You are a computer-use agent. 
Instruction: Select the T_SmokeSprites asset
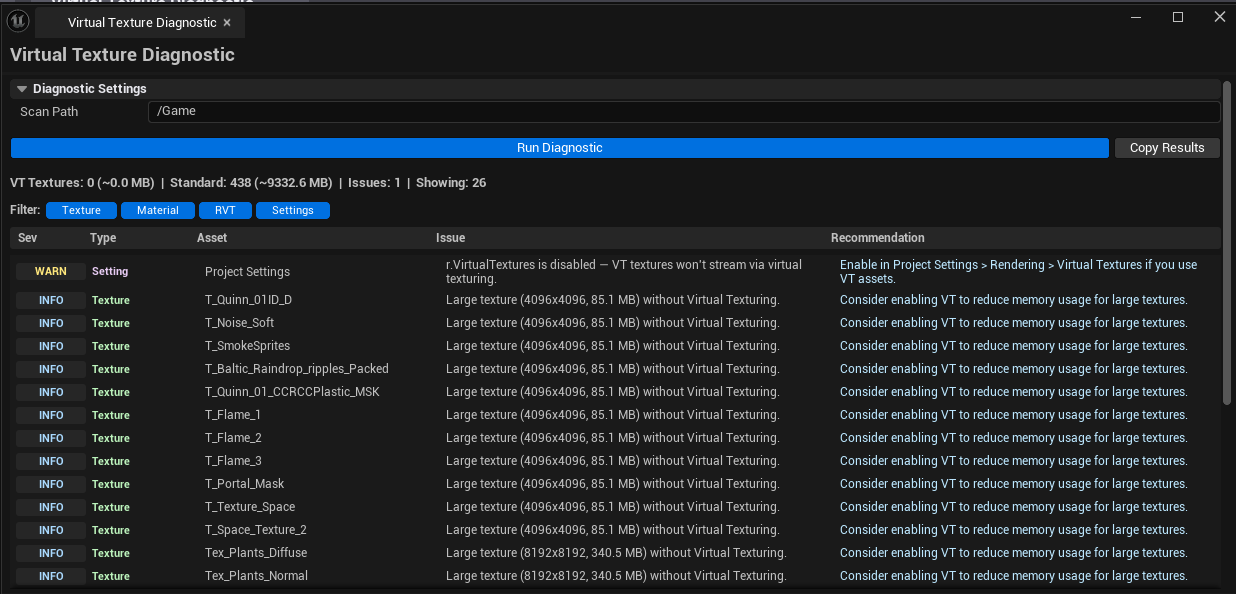[247, 346]
